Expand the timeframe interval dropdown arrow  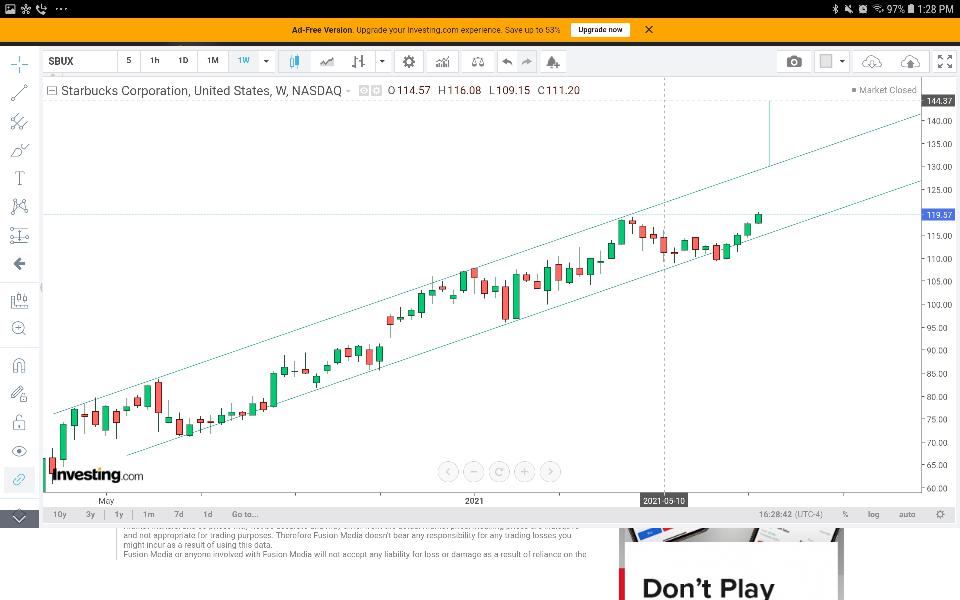(x=266, y=61)
